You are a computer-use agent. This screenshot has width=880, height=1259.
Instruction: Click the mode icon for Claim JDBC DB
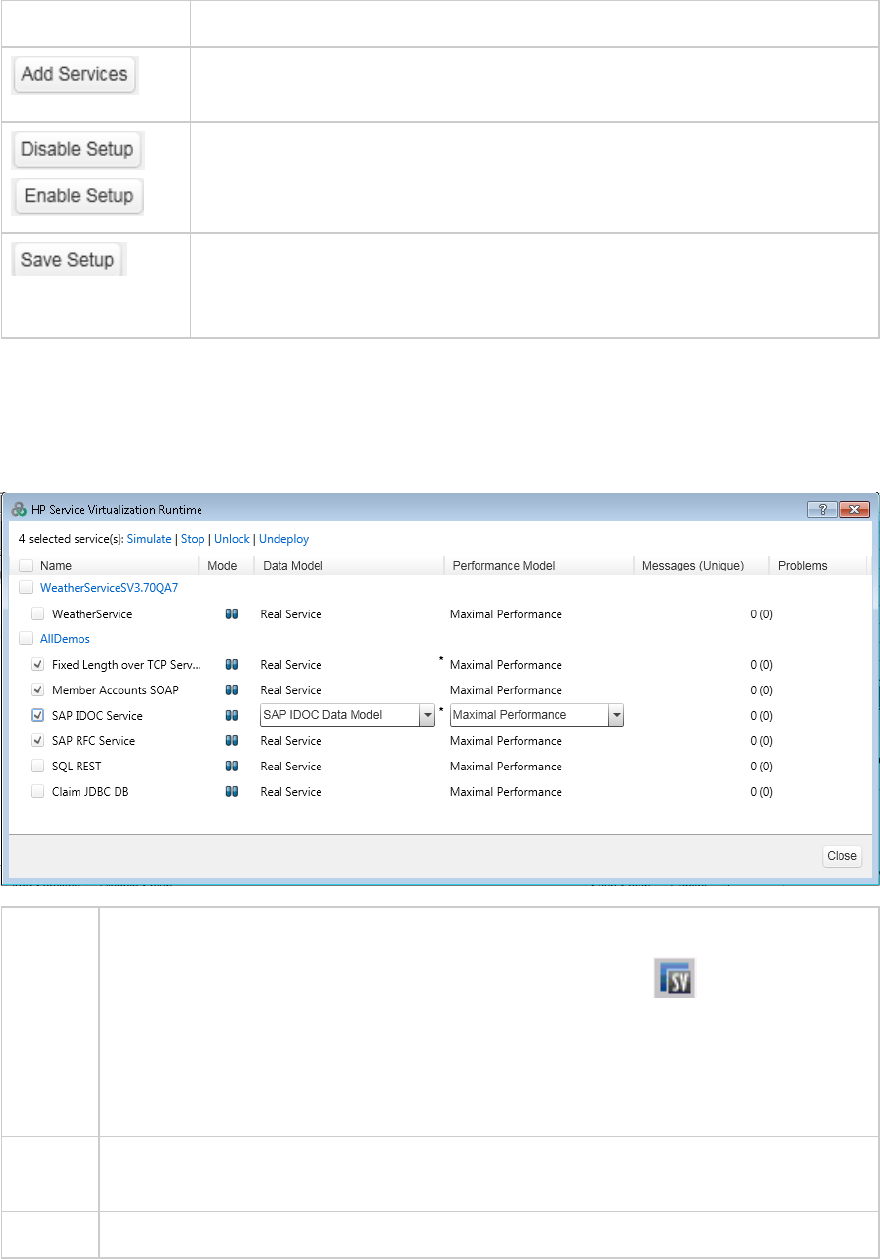coord(231,792)
